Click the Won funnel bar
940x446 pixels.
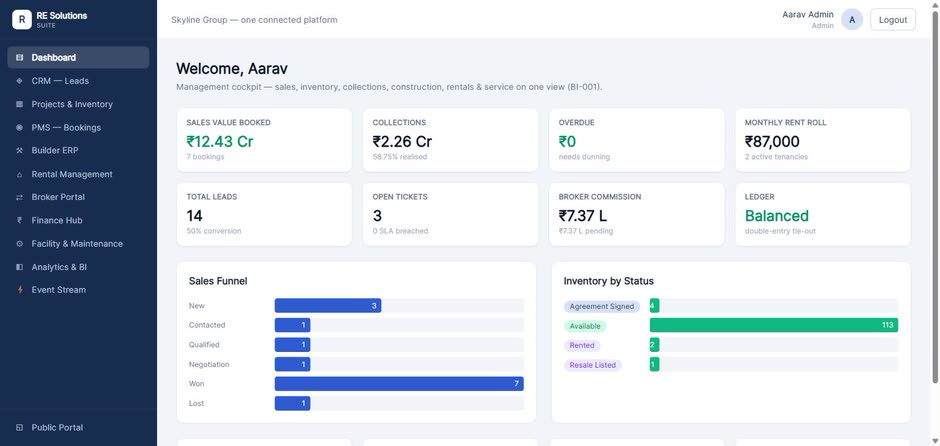399,384
